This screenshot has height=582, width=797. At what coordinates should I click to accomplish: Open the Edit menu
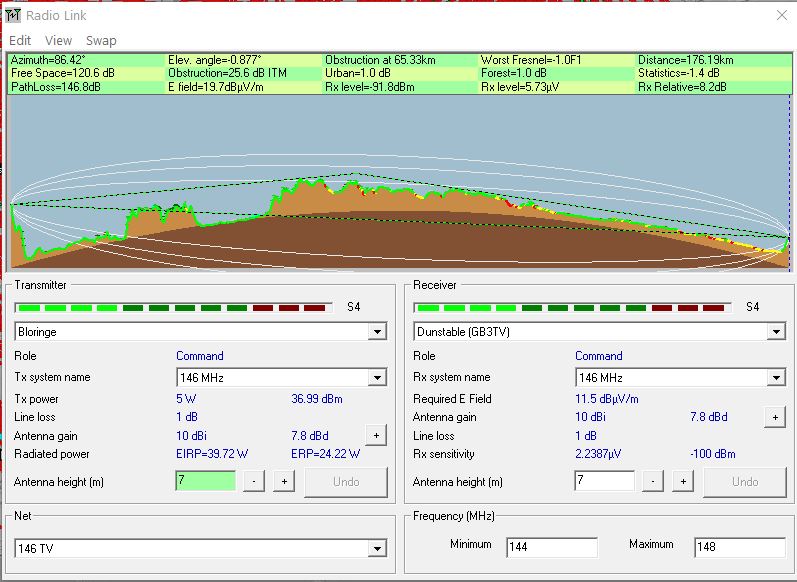pos(20,41)
